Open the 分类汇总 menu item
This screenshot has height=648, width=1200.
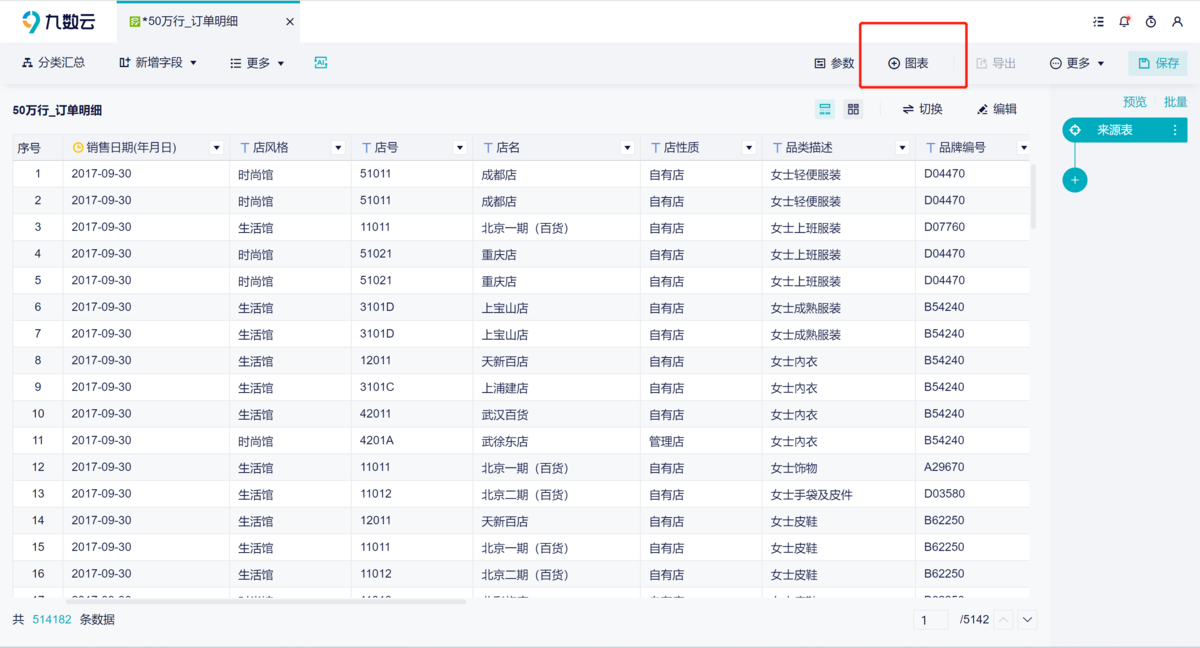[53, 63]
